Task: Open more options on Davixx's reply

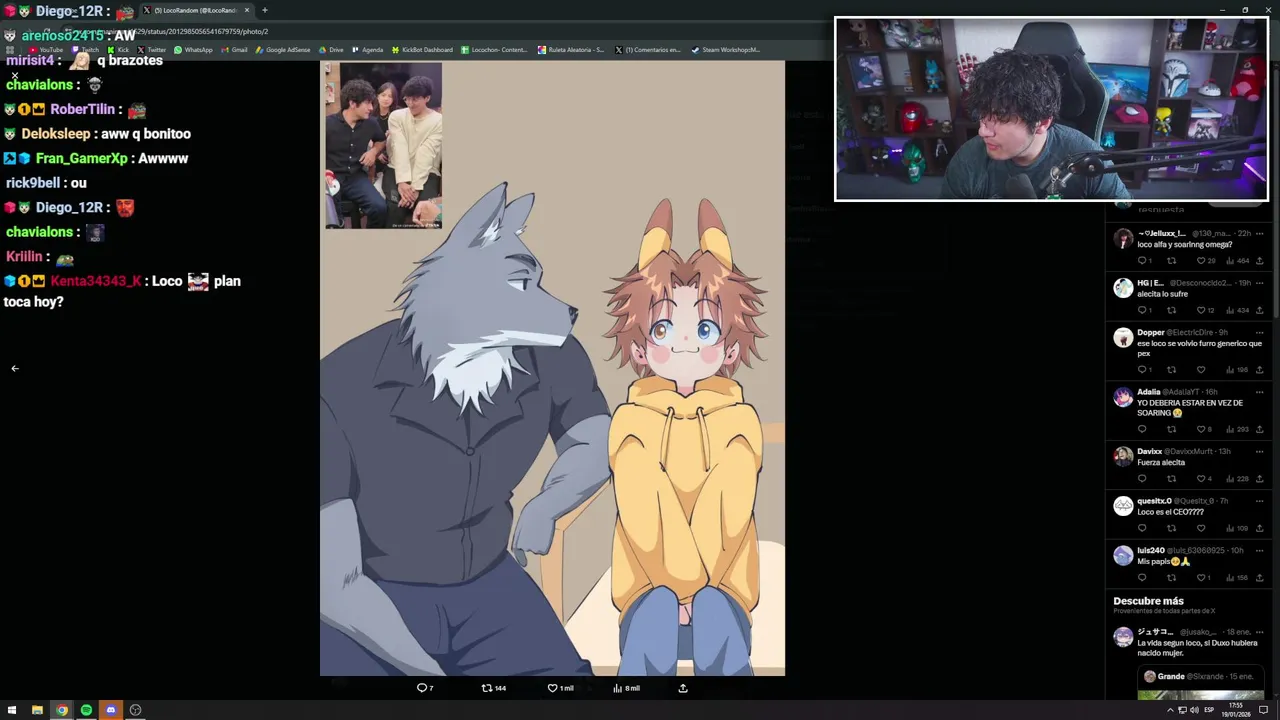Action: point(1260,452)
